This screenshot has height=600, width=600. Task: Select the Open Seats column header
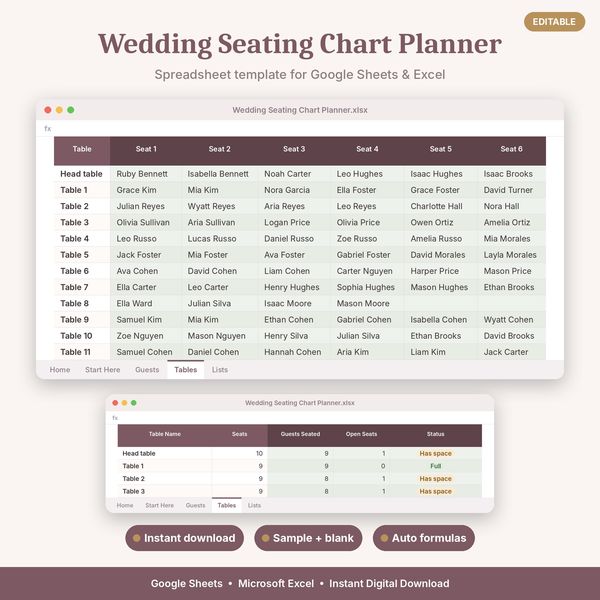click(x=361, y=434)
